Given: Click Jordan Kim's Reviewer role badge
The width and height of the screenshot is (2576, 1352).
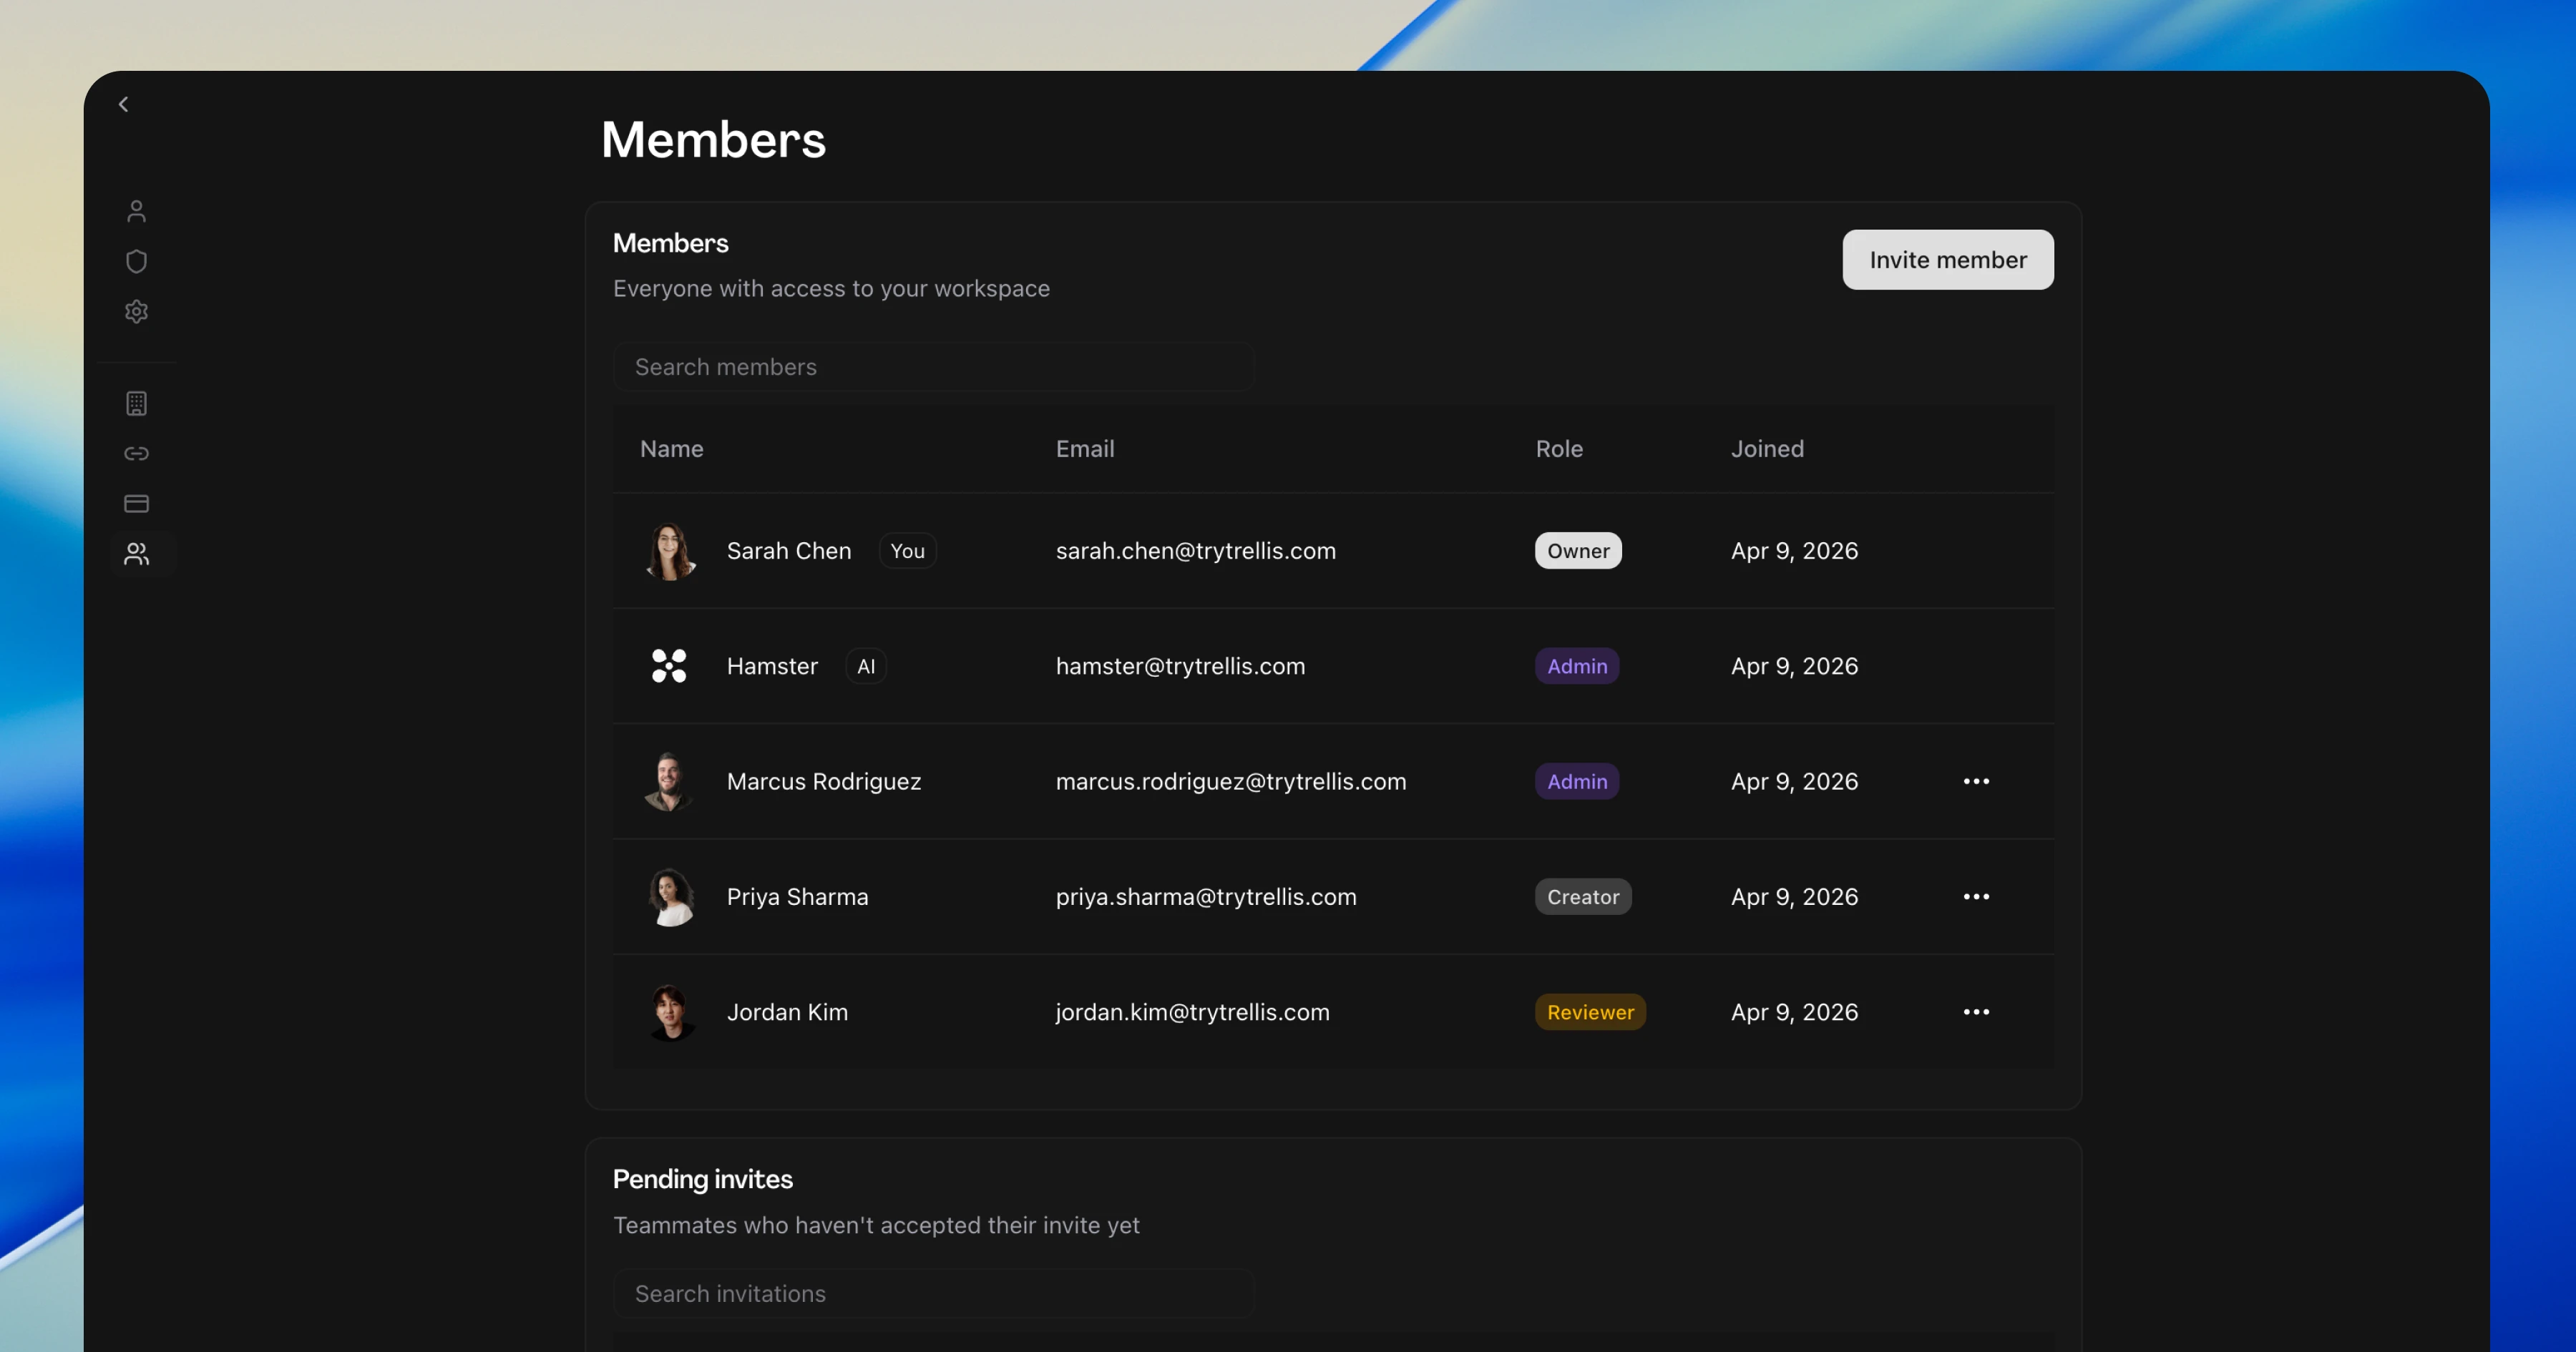Looking at the screenshot, I should point(1590,1011).
